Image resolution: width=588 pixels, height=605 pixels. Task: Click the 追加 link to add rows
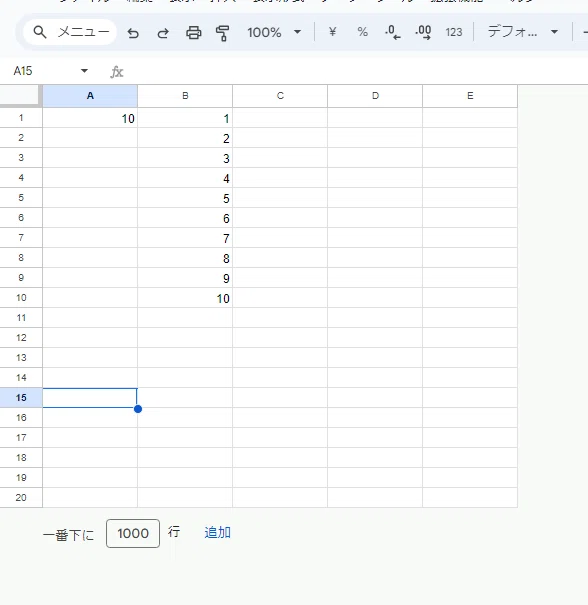(x=218, y=532)
